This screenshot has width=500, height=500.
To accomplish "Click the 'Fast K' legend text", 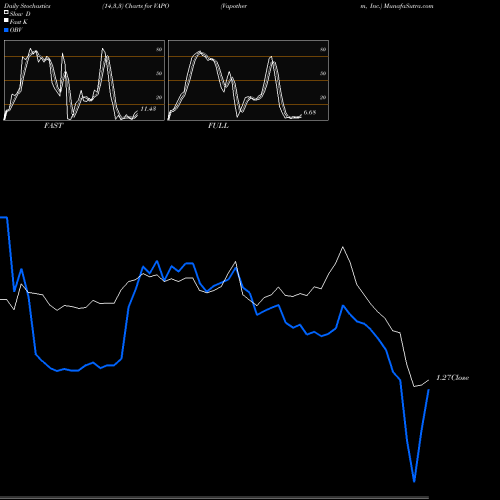I will [x=19, y=22].
